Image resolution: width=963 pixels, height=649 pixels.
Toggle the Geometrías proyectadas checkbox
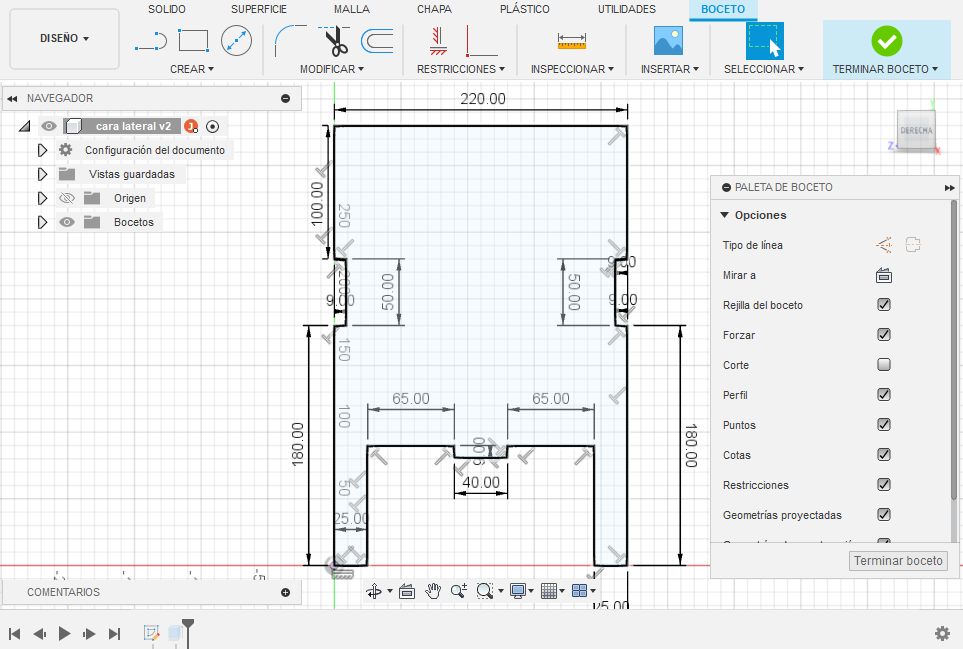(884, 515)
